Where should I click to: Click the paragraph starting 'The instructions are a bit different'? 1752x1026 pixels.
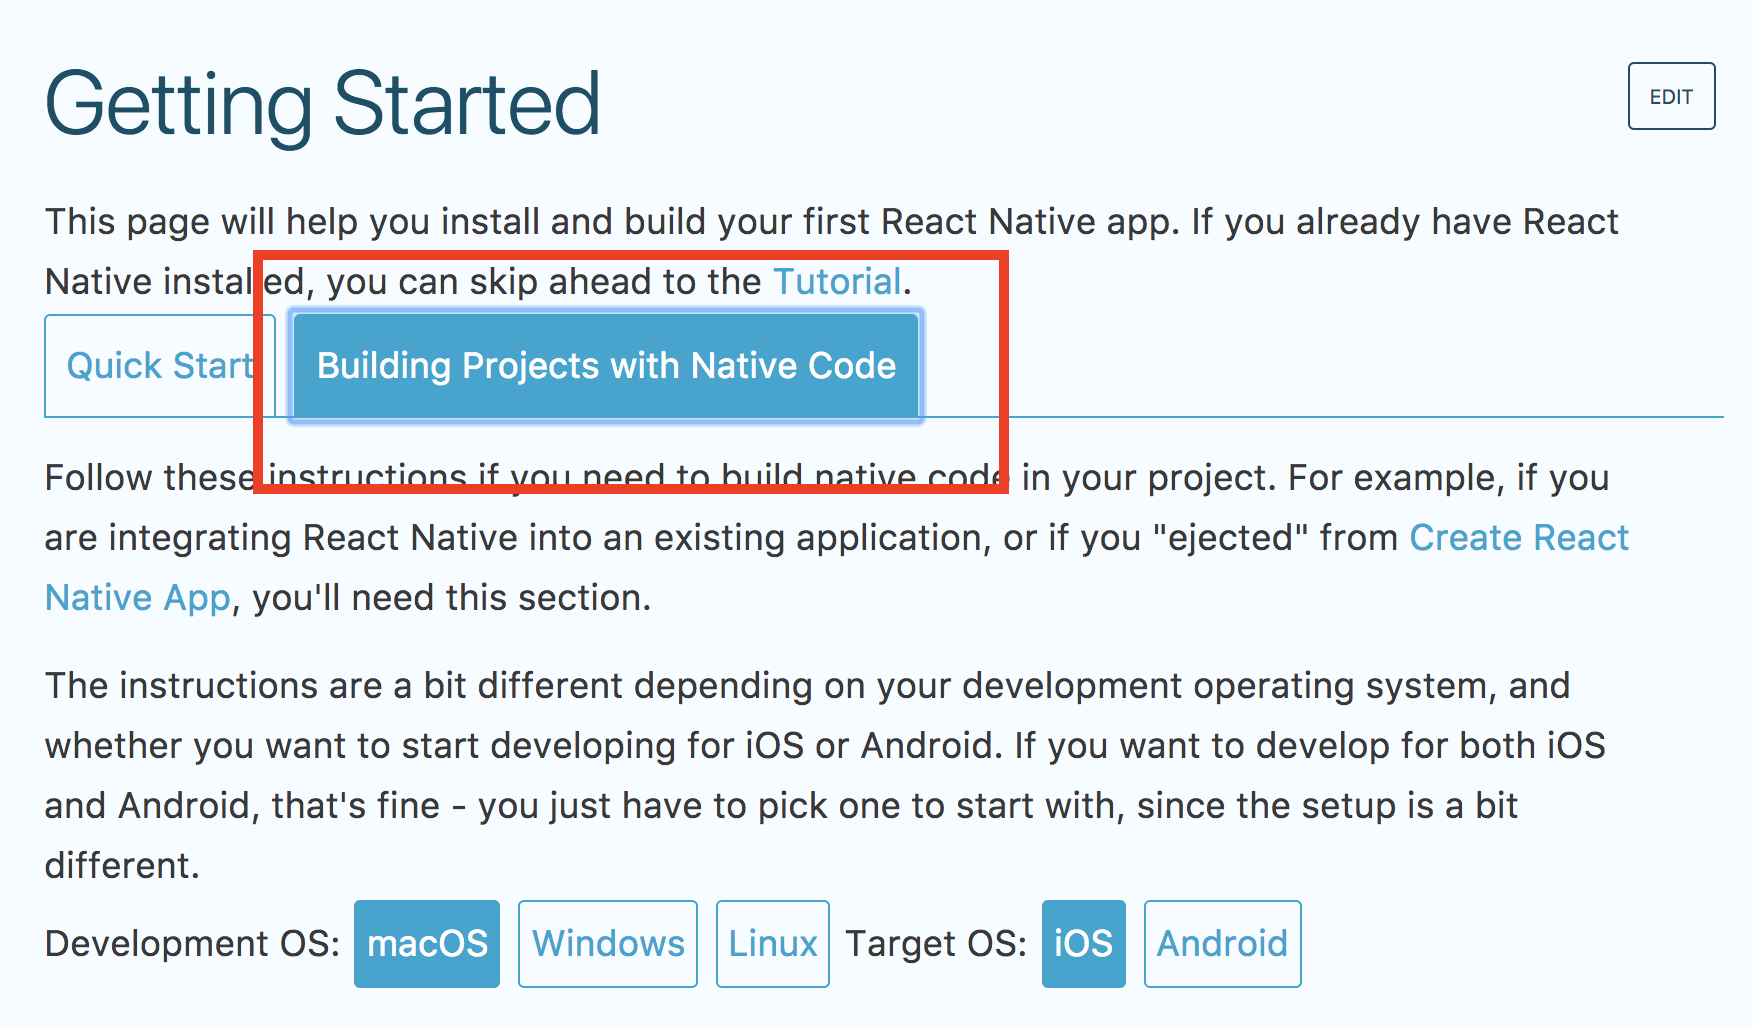(825, 775)
